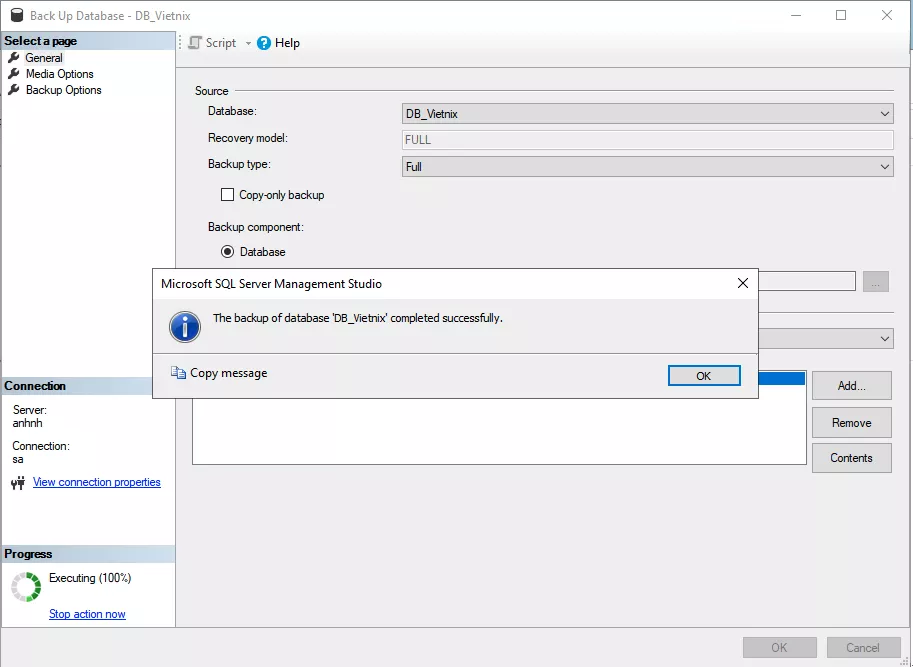913x667 pixels.
Task: Click the blue information icon in dialog
Action: pos(183,325)
